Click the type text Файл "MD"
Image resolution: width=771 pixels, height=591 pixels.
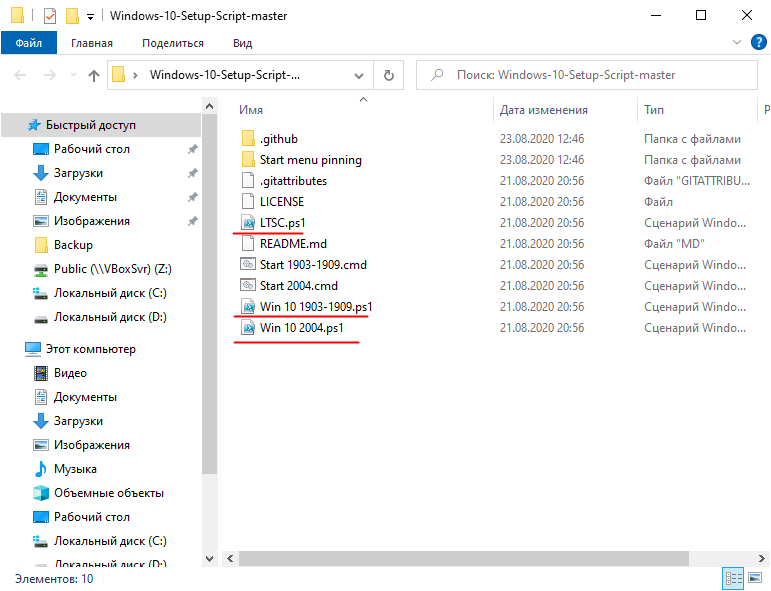coord(674,244)
